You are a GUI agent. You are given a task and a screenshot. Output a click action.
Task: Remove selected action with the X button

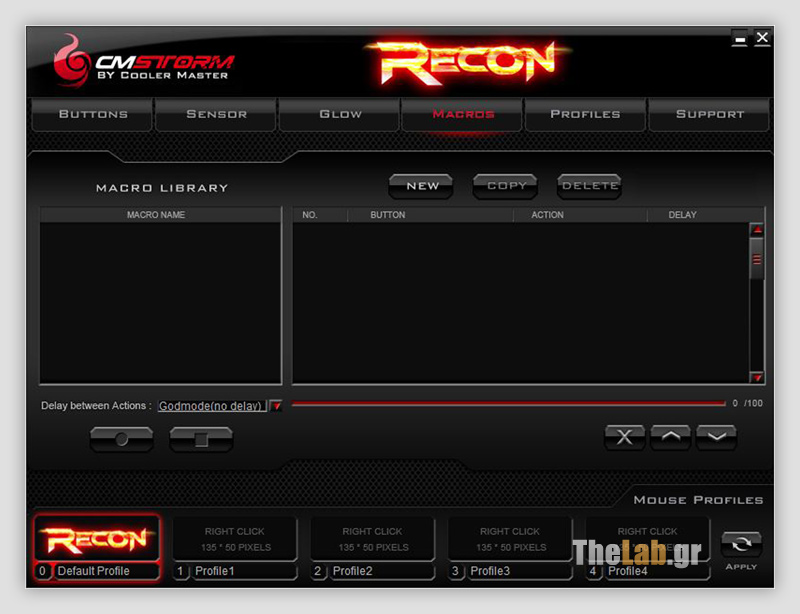[x=625, y=437]
